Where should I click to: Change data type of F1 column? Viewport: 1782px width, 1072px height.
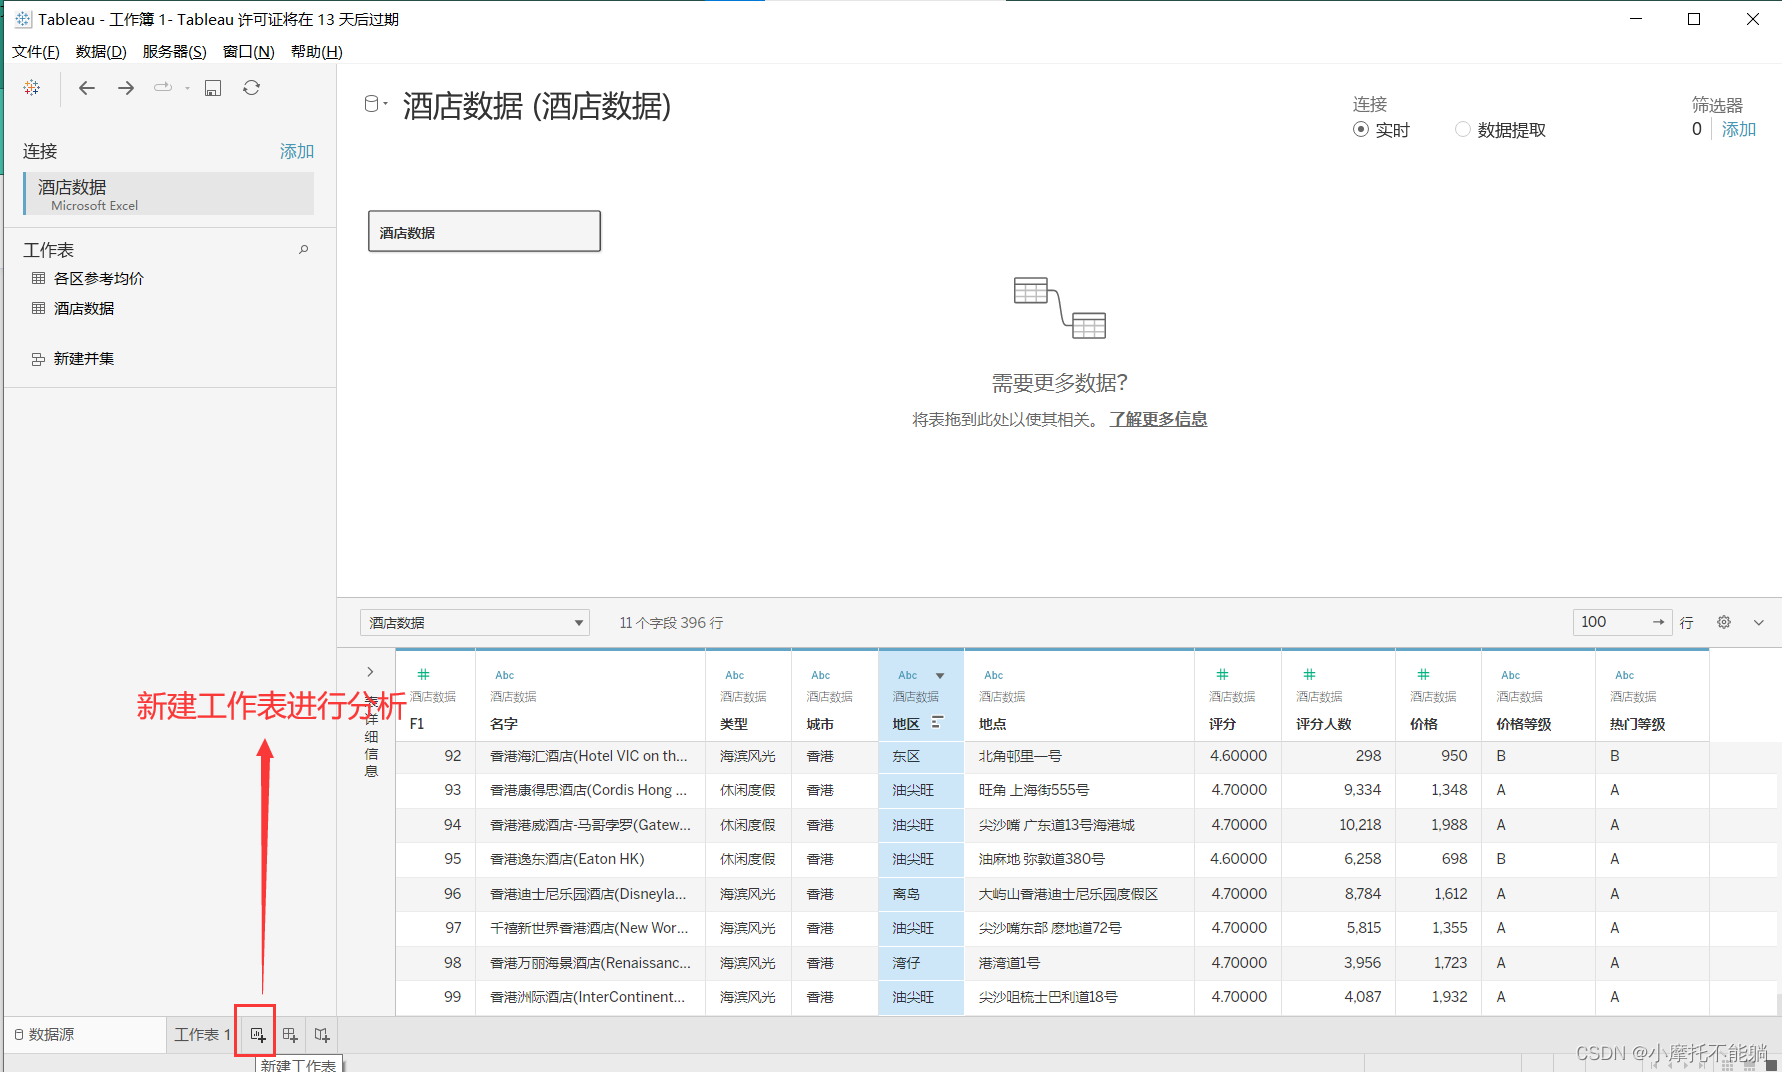pos(424,675)
